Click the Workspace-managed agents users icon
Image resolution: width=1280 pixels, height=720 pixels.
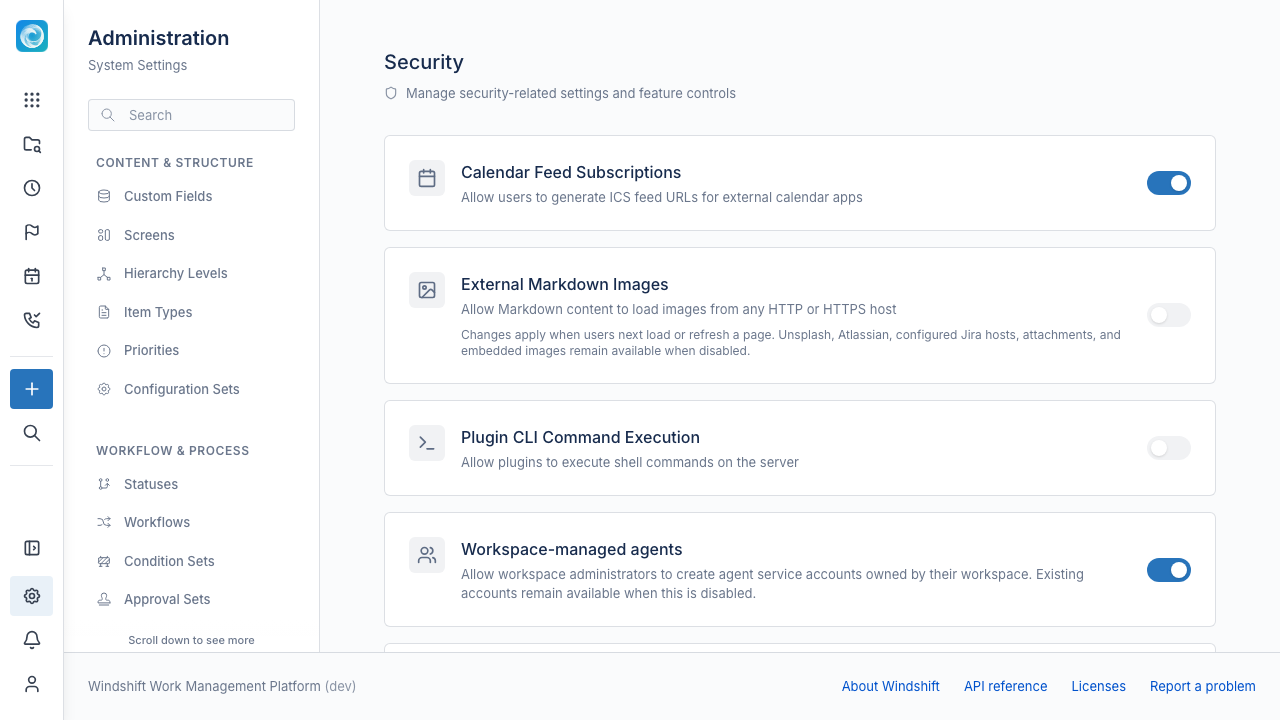[427, 556]
